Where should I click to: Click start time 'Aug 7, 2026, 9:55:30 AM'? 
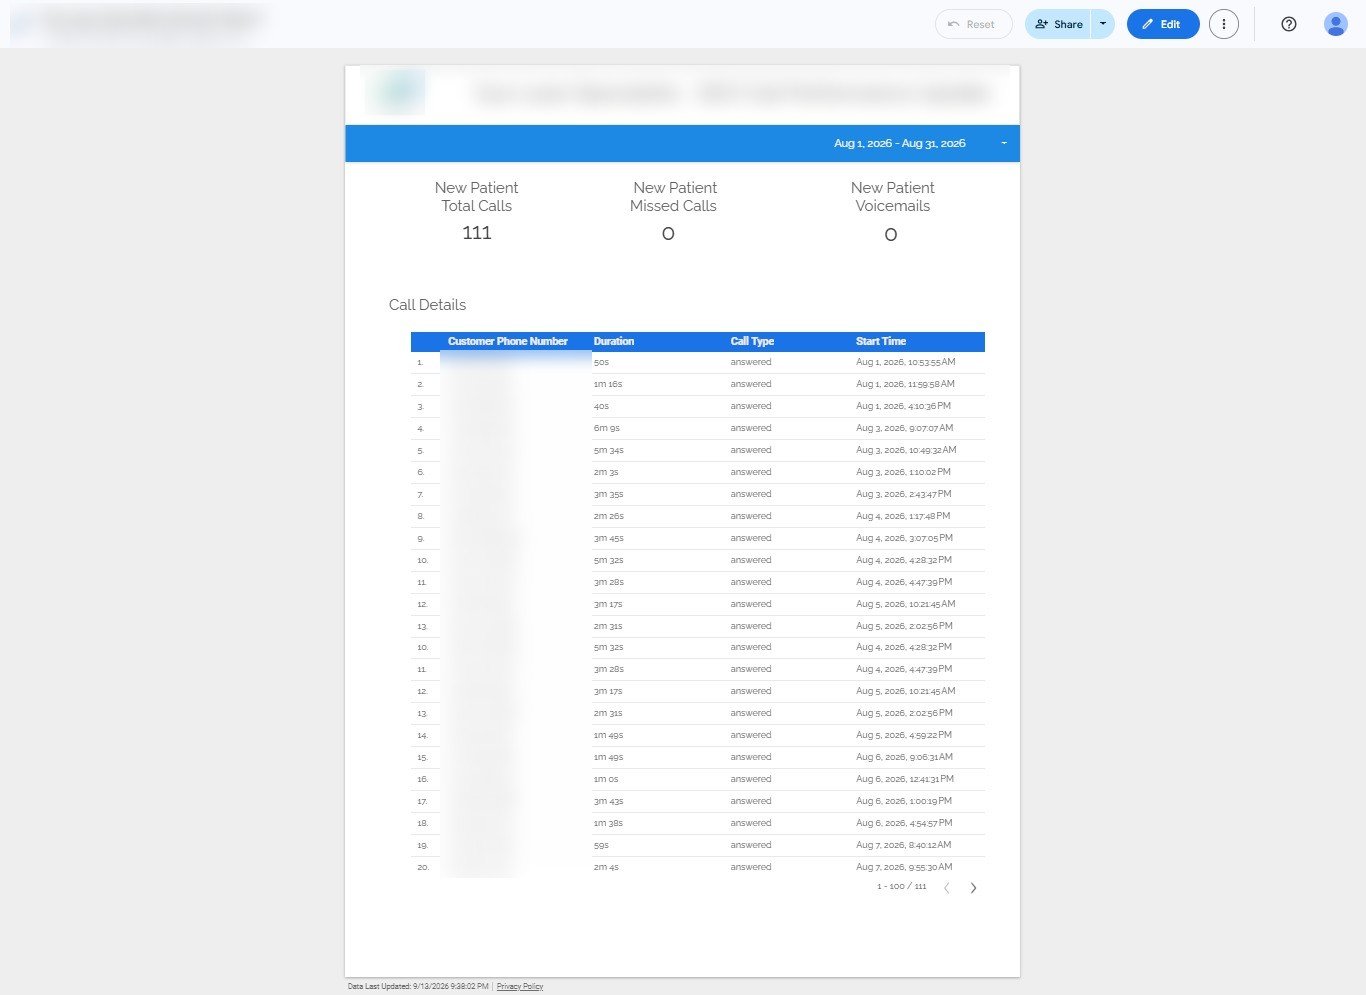904,867
